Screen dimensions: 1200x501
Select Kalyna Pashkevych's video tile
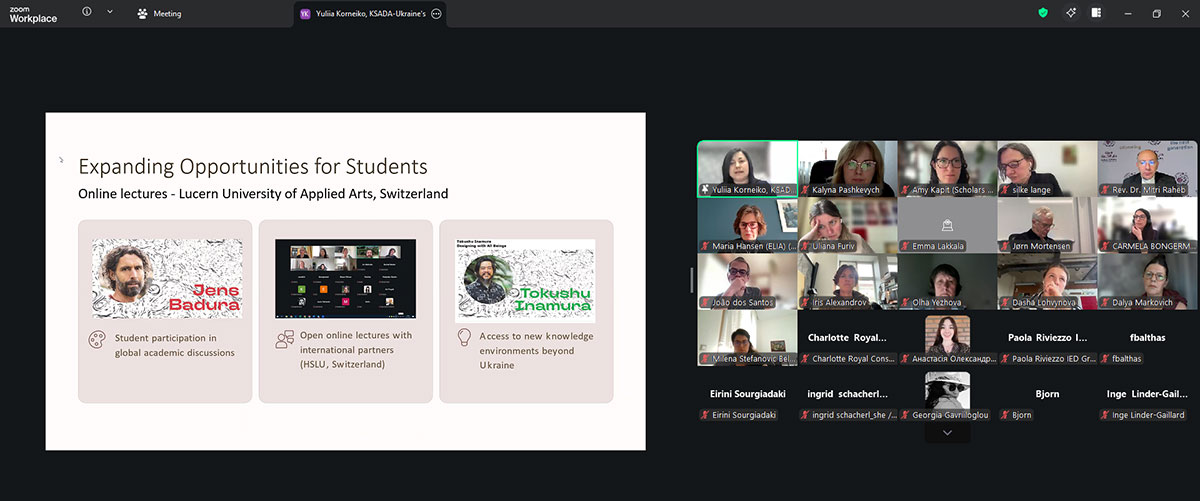[x=847, y=167]
